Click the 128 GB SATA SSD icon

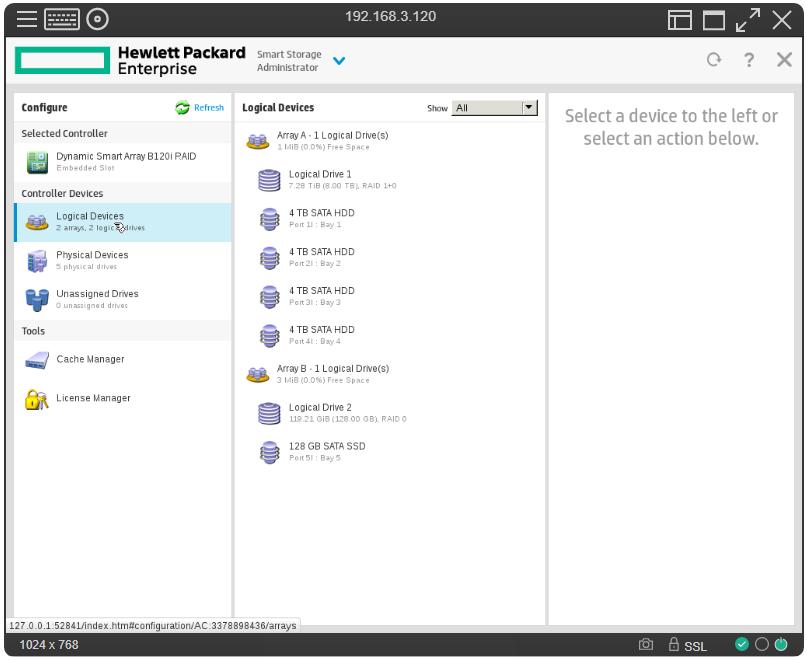[x=269, y=452]
